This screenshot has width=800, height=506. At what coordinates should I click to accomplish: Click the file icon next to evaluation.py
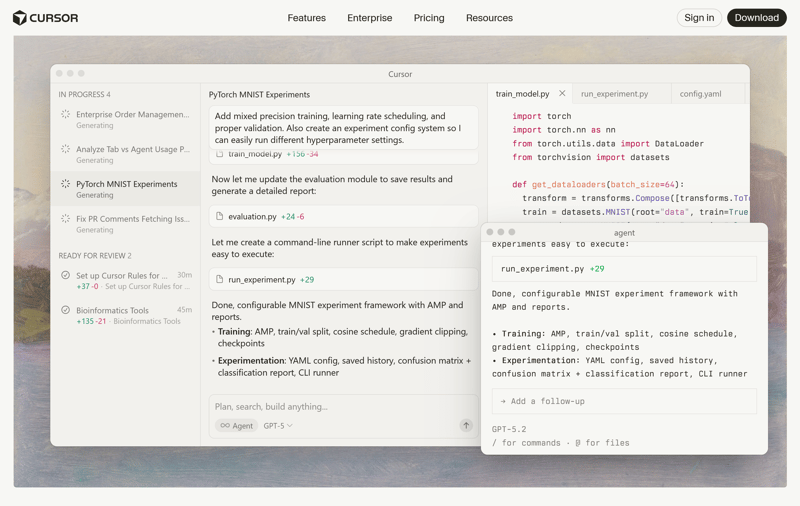[x=220, y=216]
